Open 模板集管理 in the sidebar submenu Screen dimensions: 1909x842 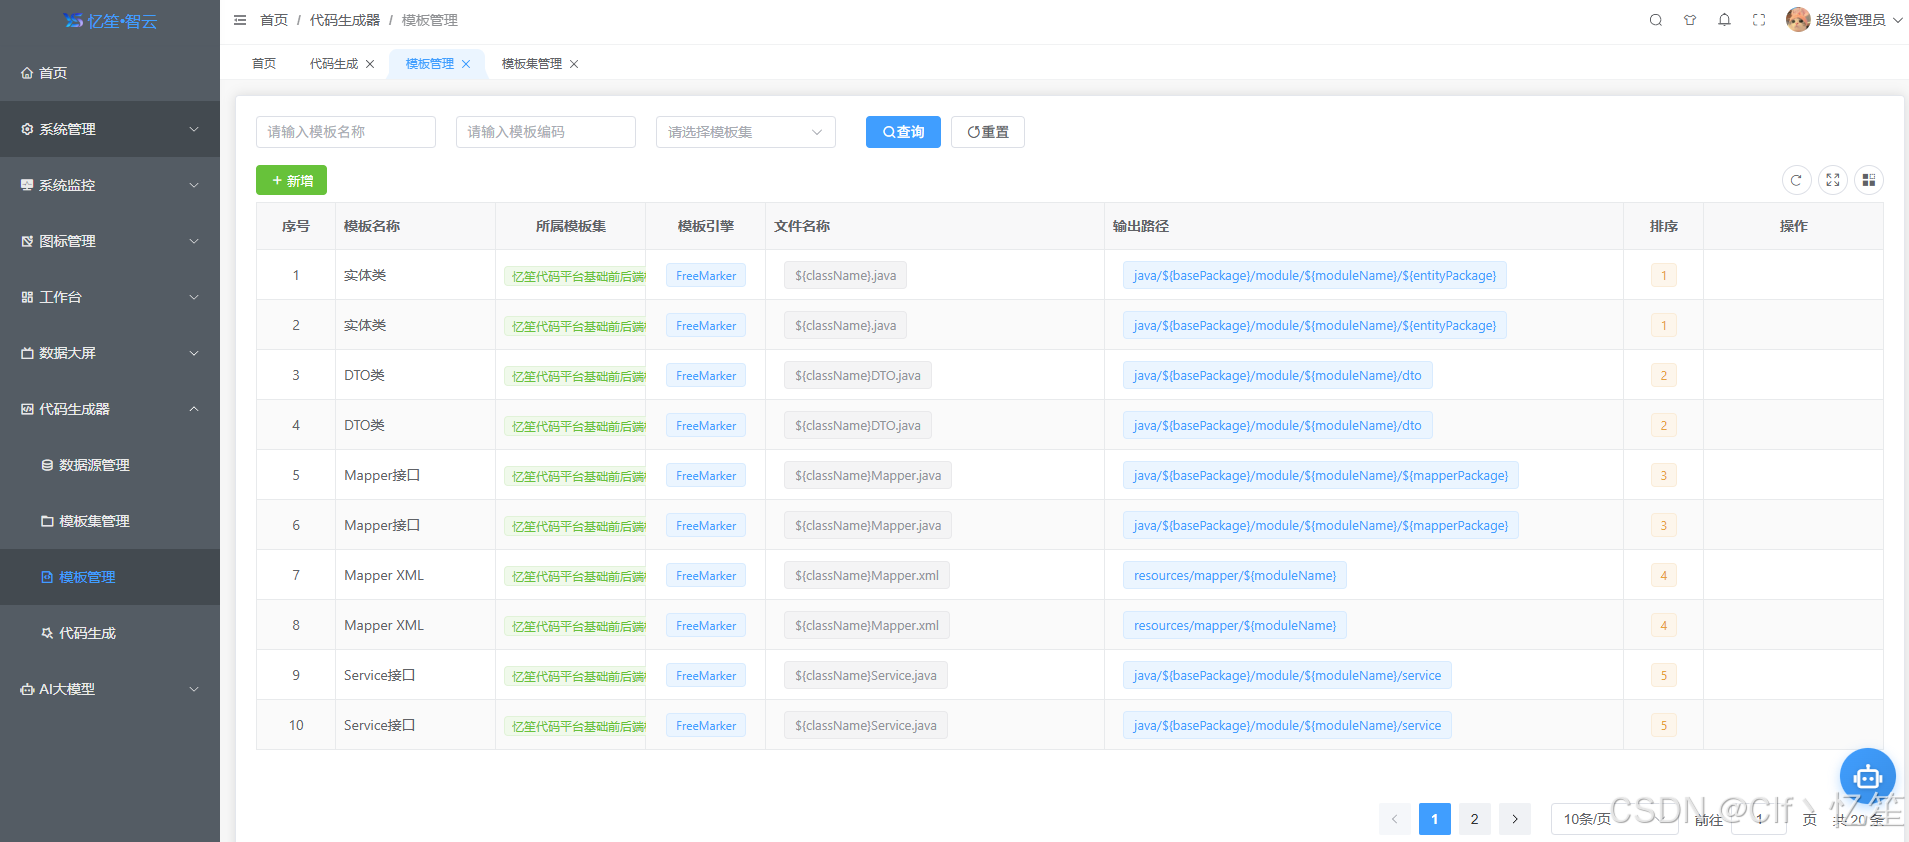pyautogui.click(x=110, y=521)
